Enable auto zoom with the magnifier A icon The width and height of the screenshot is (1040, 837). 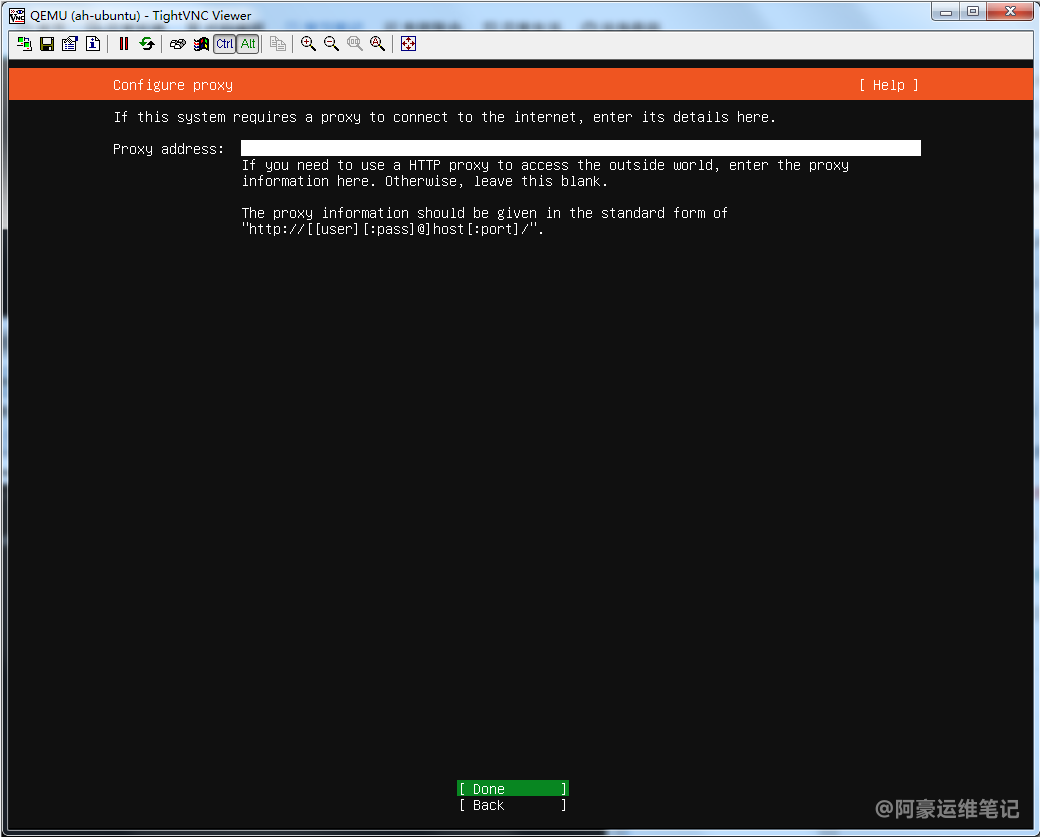click(x=377, y=44)
